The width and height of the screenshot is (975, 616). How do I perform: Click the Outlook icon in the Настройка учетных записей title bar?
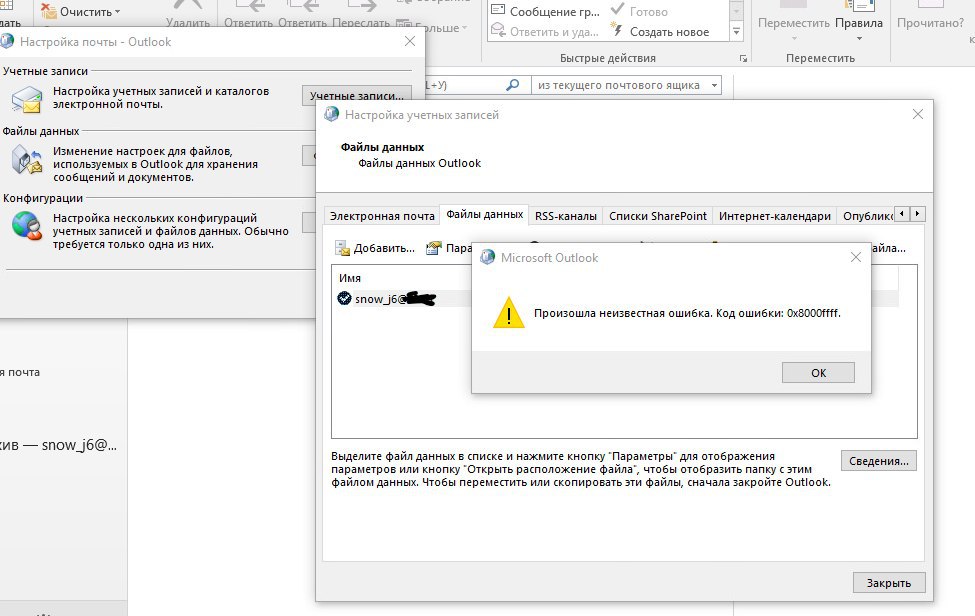(x=332, y=114)
